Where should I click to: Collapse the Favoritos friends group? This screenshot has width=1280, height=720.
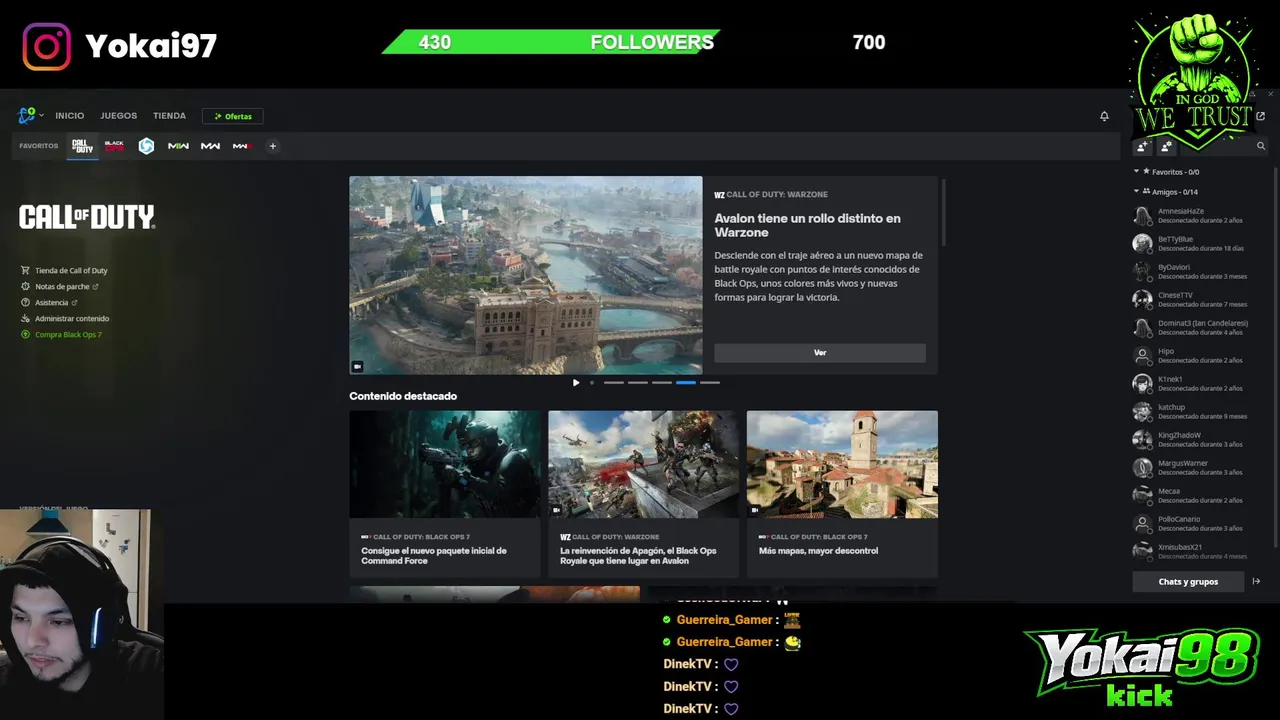tap(1136, 172)
